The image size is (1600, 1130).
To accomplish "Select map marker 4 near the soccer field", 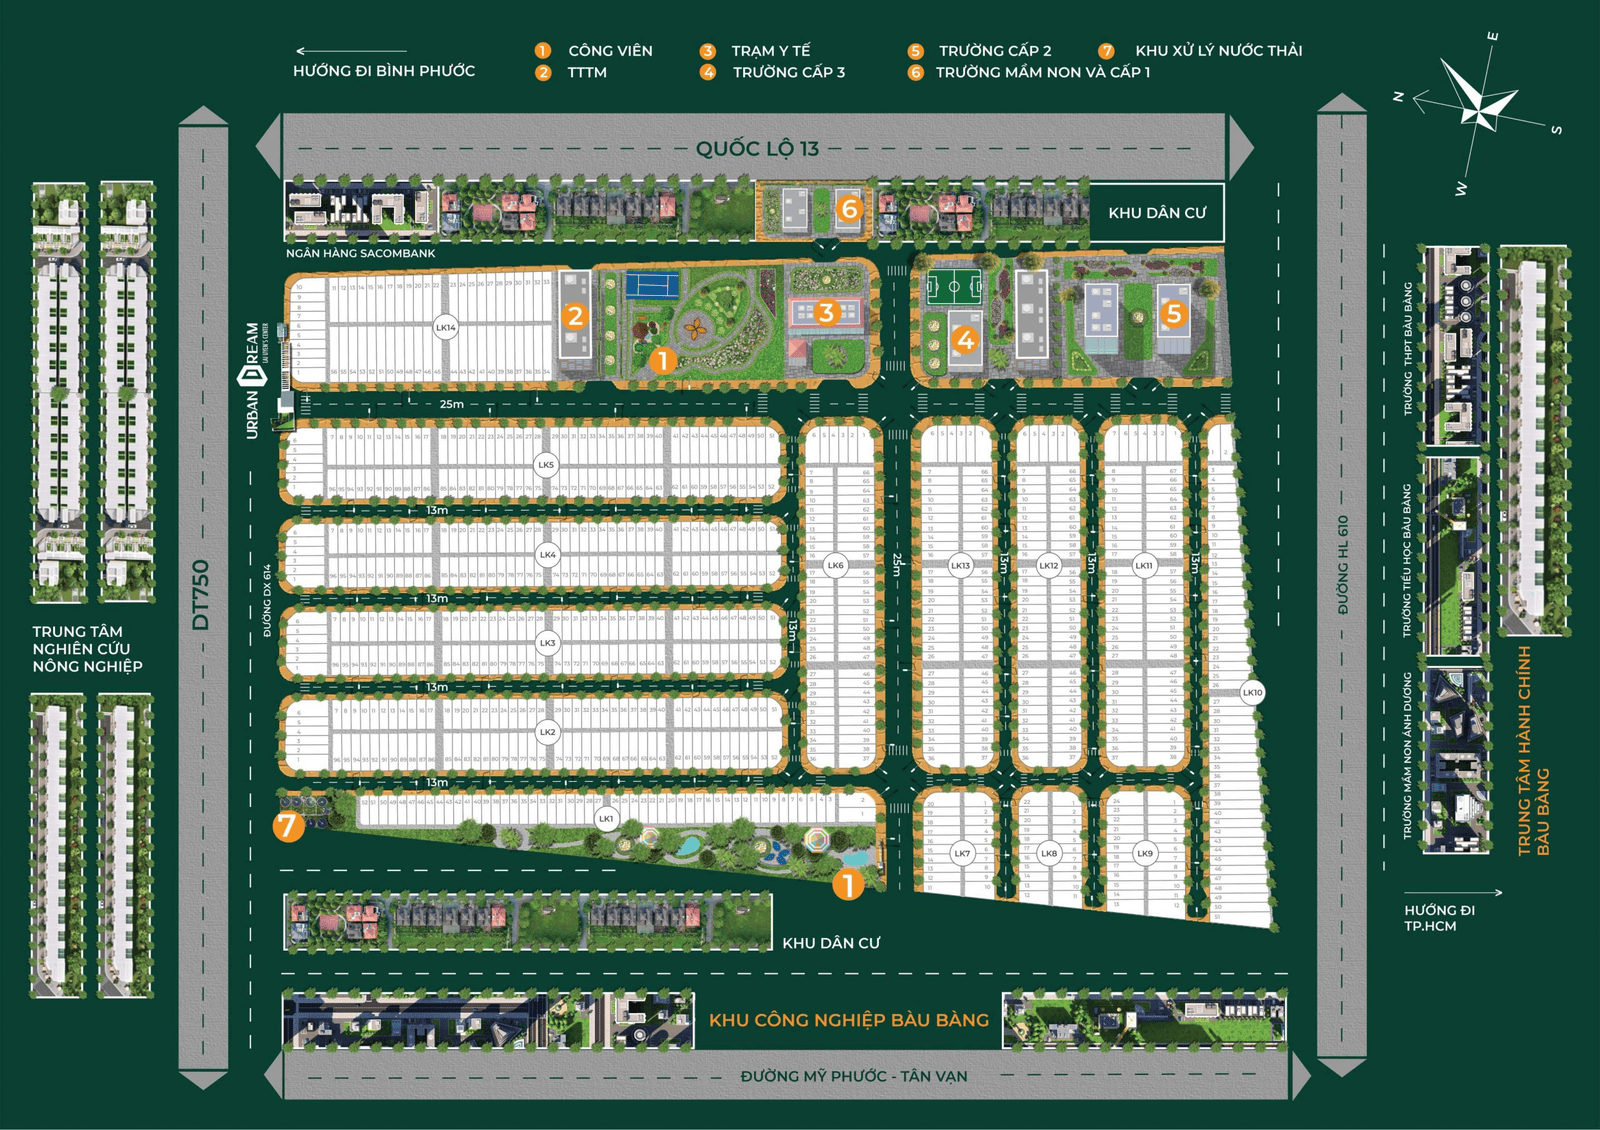I will 964,340.
